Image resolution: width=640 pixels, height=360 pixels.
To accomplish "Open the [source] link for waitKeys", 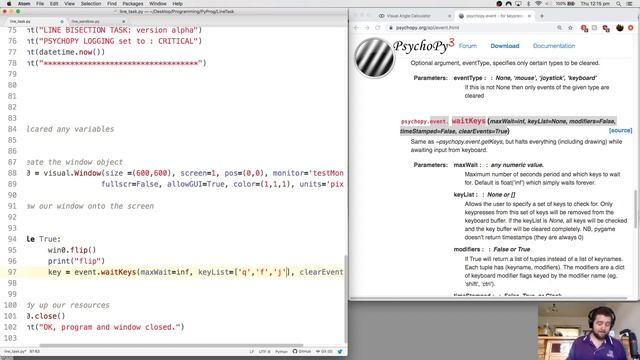I will pos(620,131).
